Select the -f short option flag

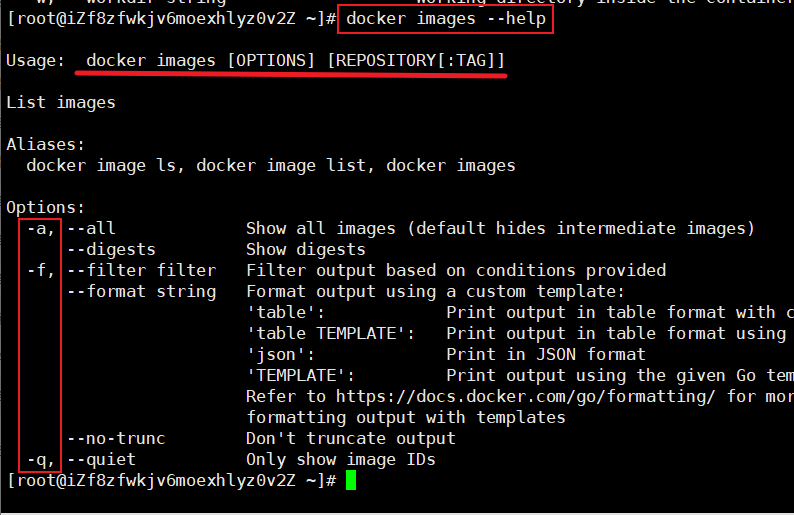tap(41, 270)
